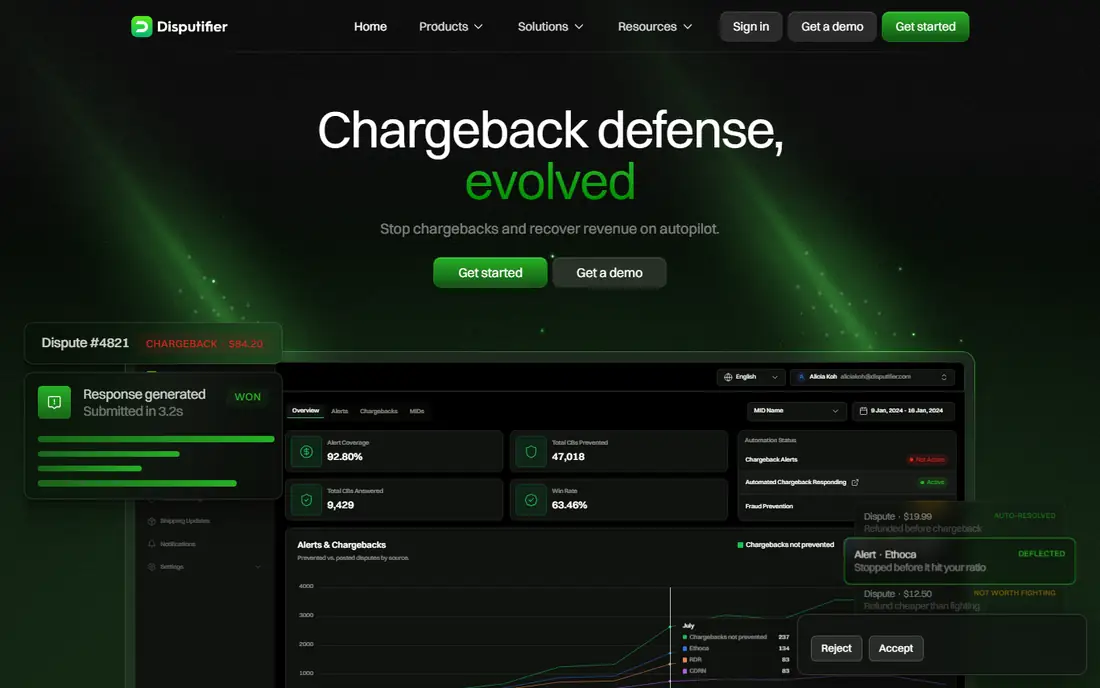The image size is (1100, 688).
Task: Click the hero Get started button
Action: (x=490, y=273)
